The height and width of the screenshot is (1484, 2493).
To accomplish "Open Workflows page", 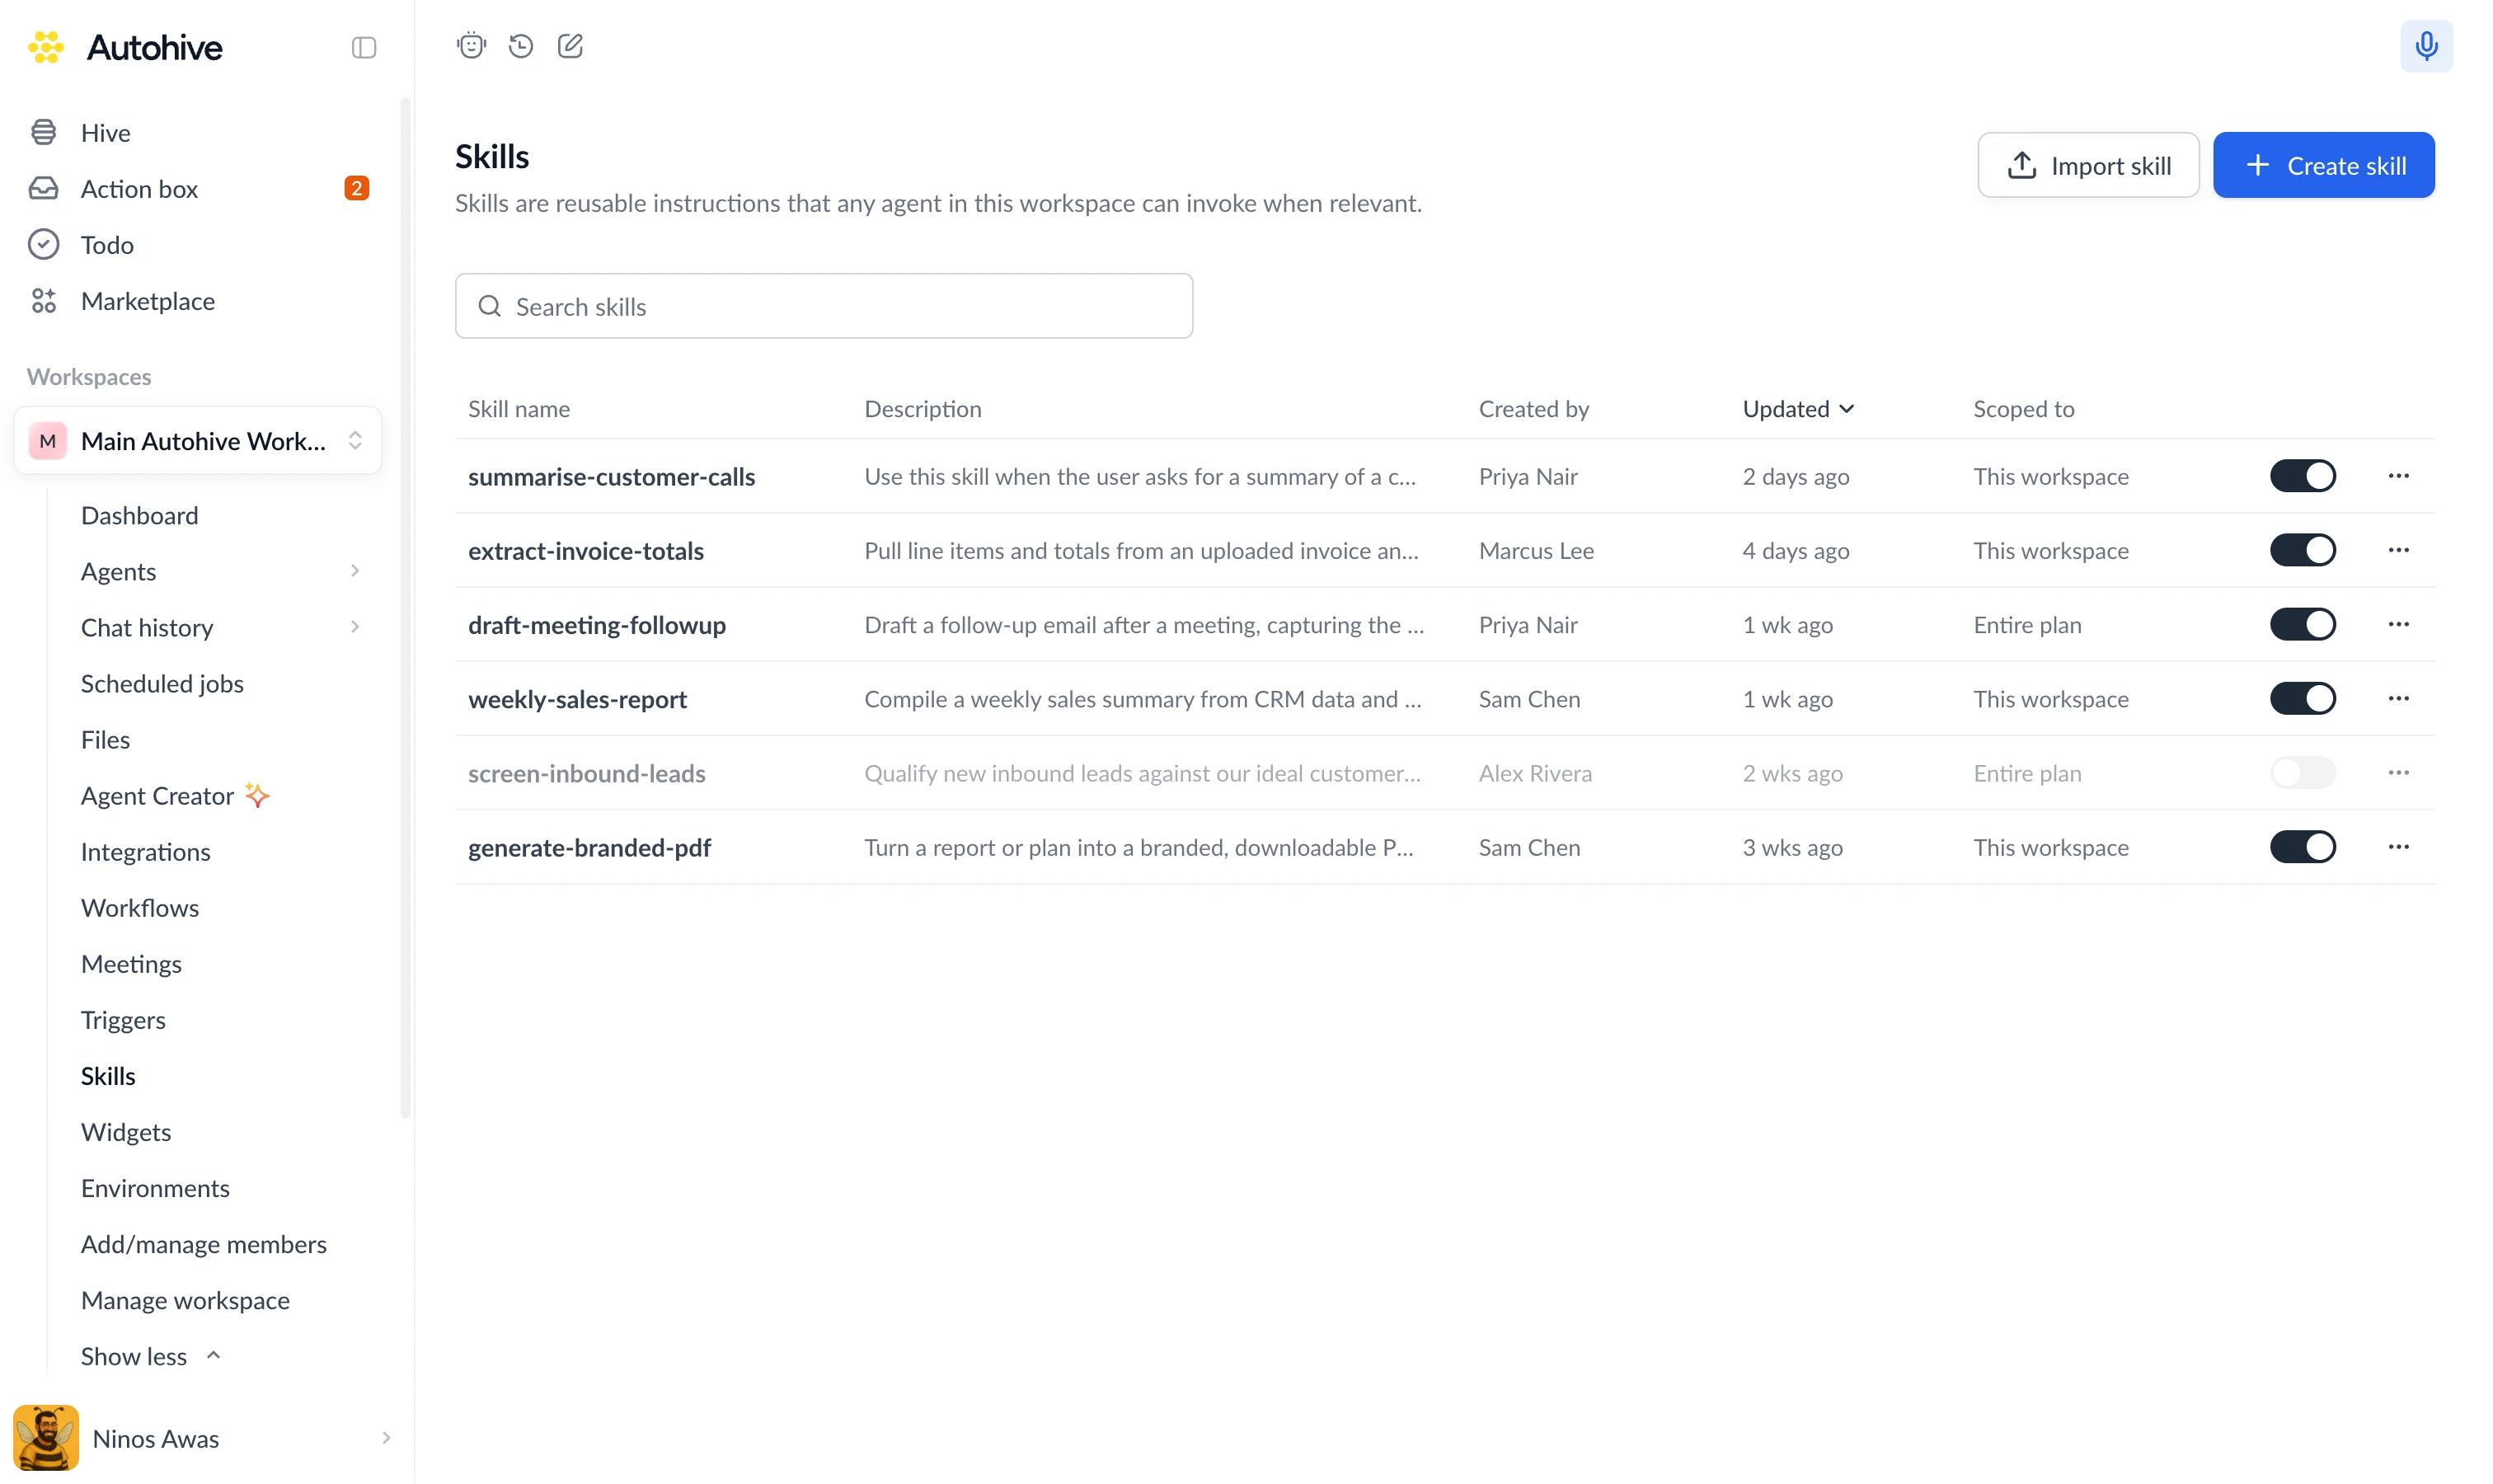I will pyautogui.click(x=140, y=907).
